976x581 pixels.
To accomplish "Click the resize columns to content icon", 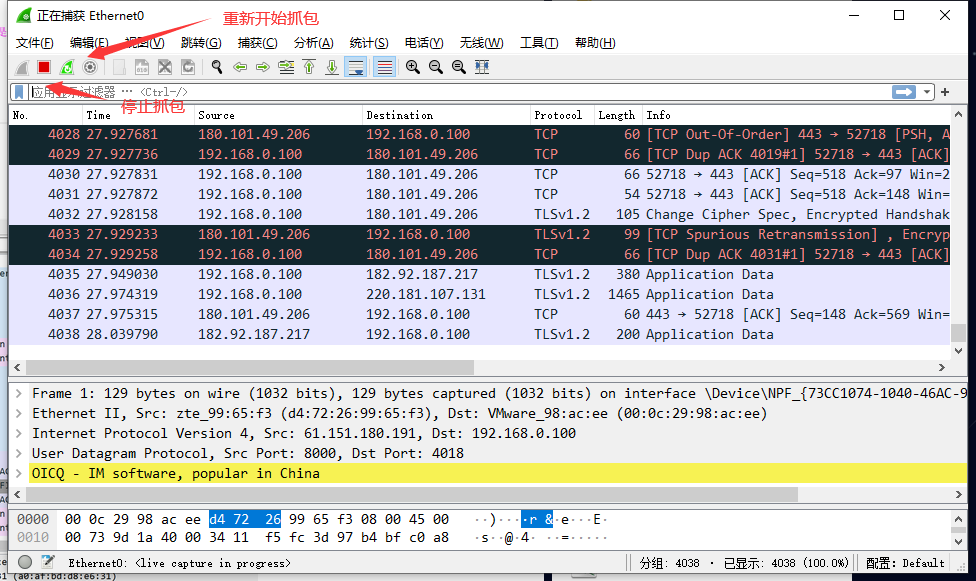I will click(482, 67).
